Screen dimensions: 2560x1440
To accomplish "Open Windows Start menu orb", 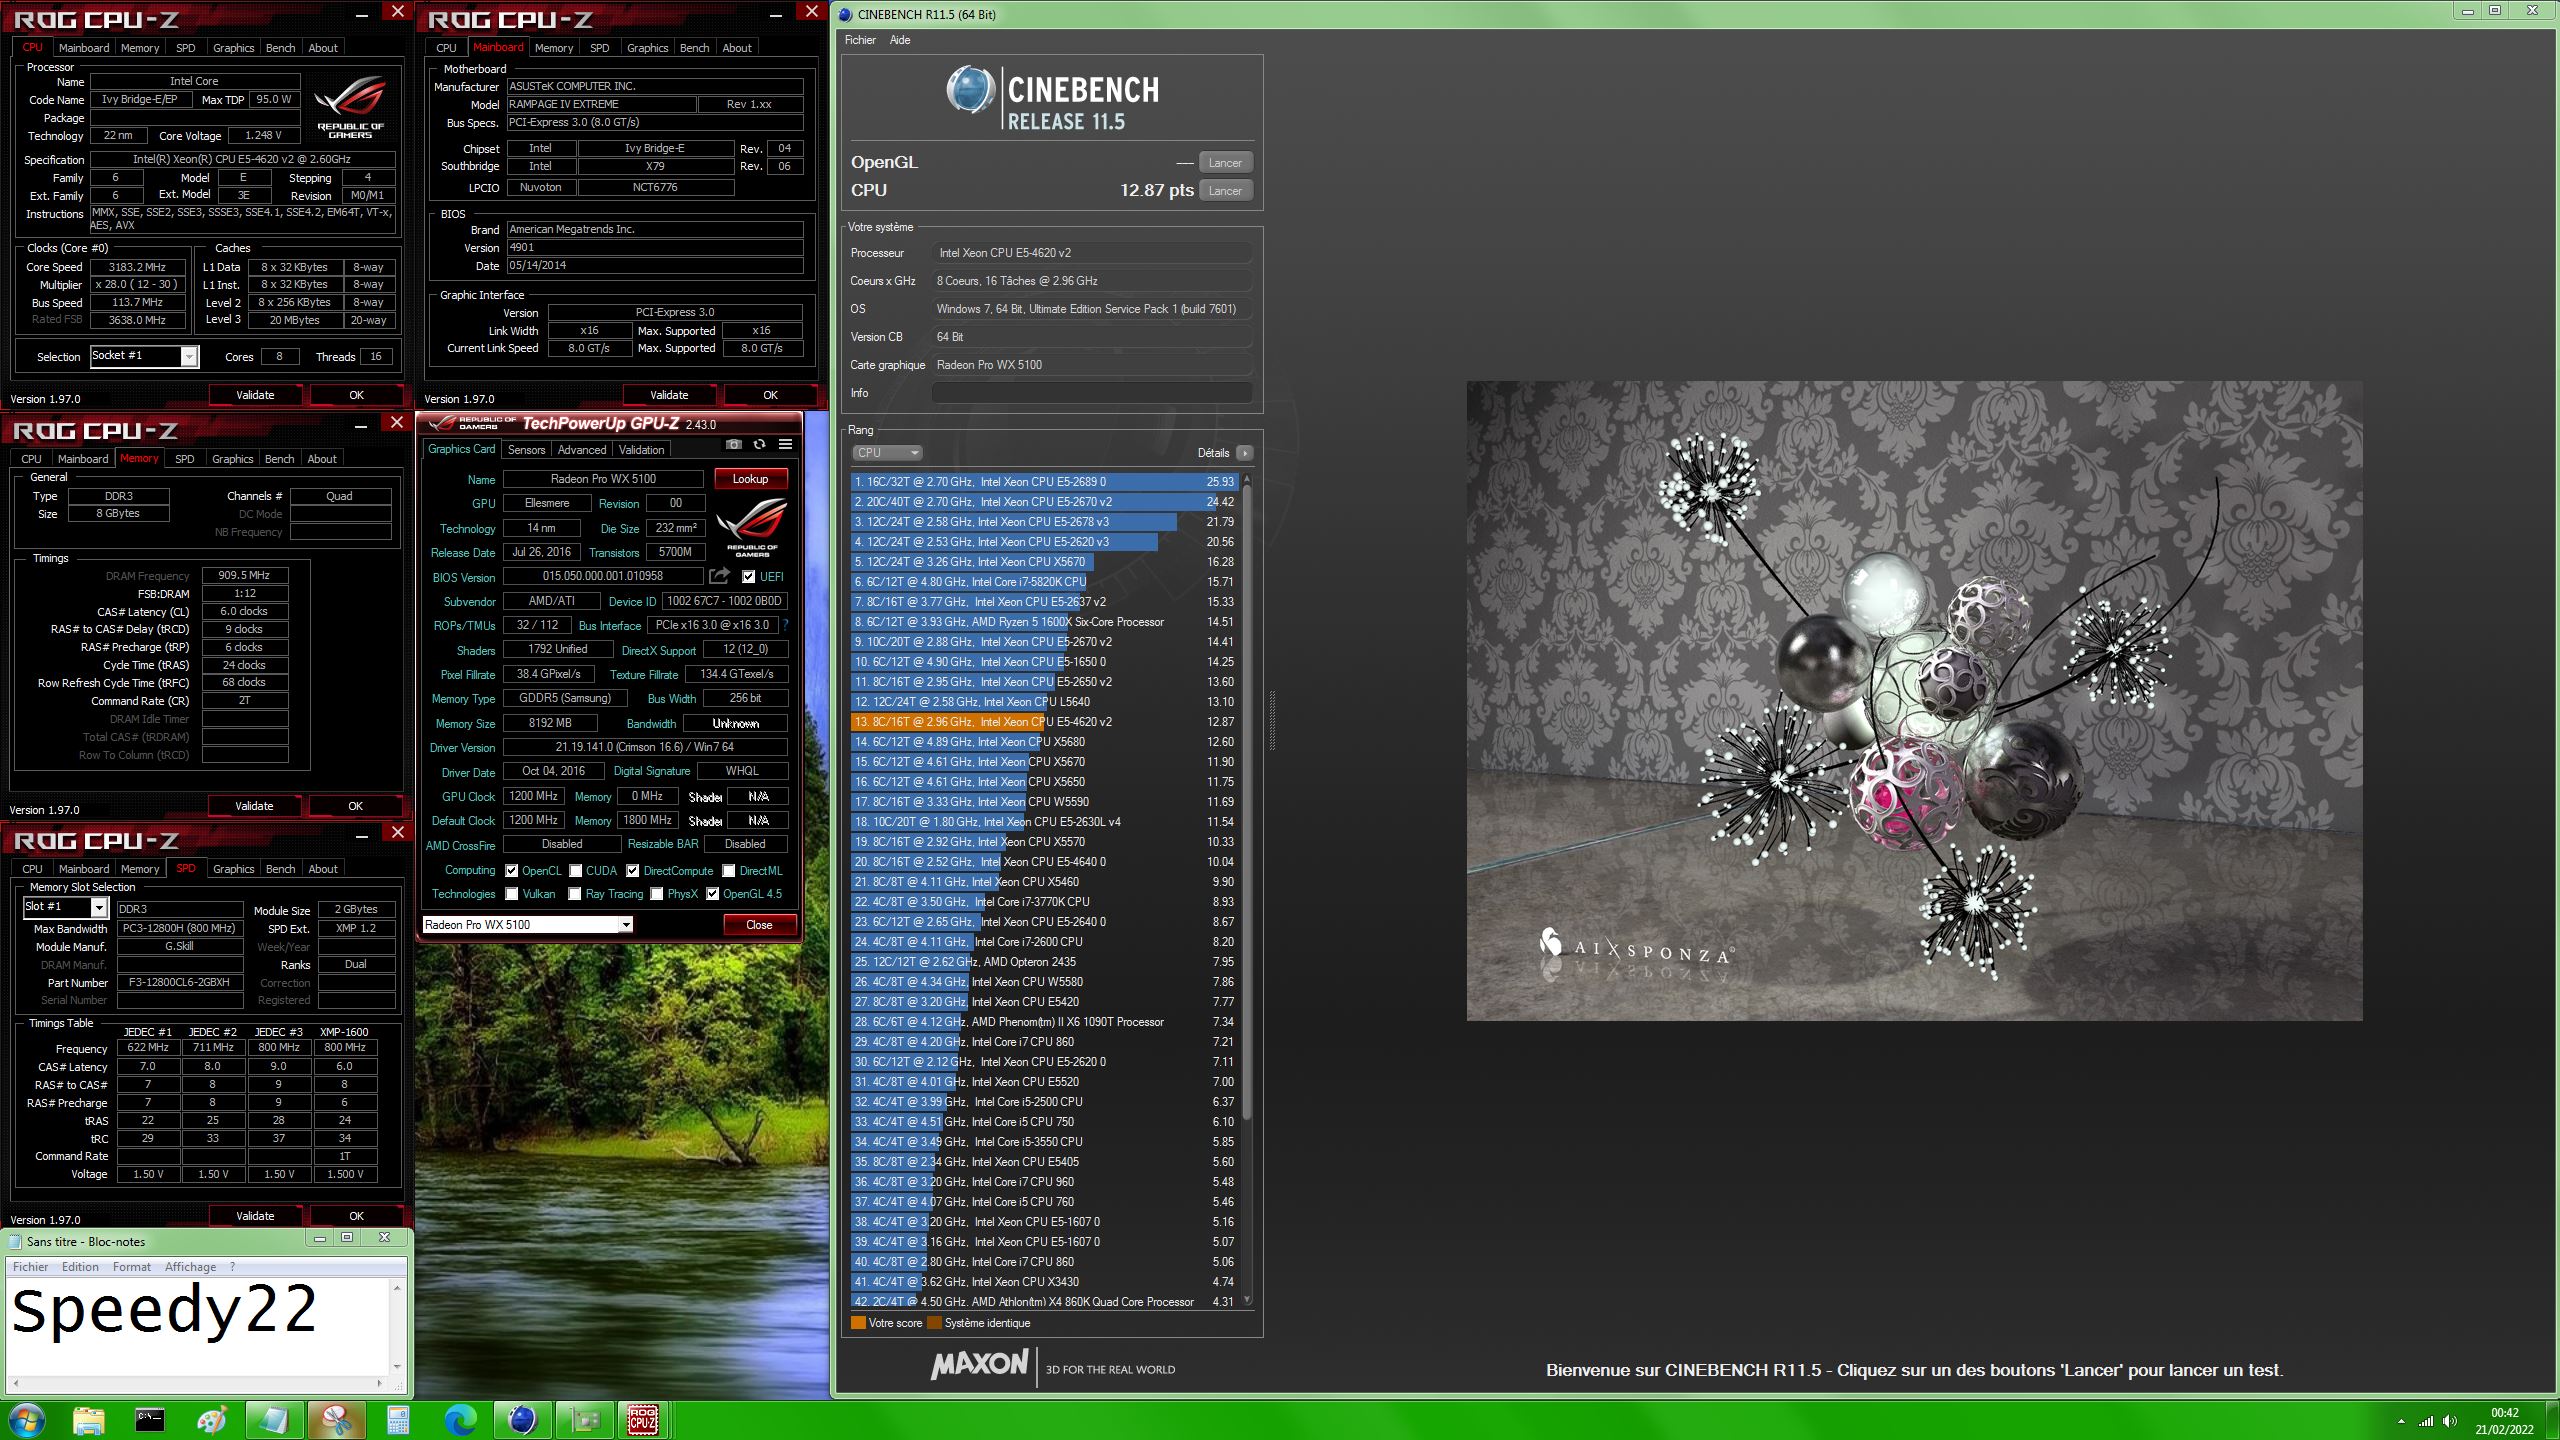I will tap(25, 1420).
